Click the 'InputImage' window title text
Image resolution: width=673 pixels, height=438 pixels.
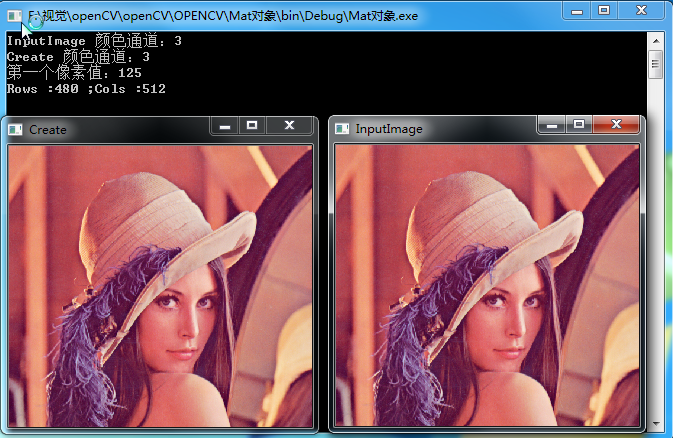pyautogui.click(x=389, y=129)
